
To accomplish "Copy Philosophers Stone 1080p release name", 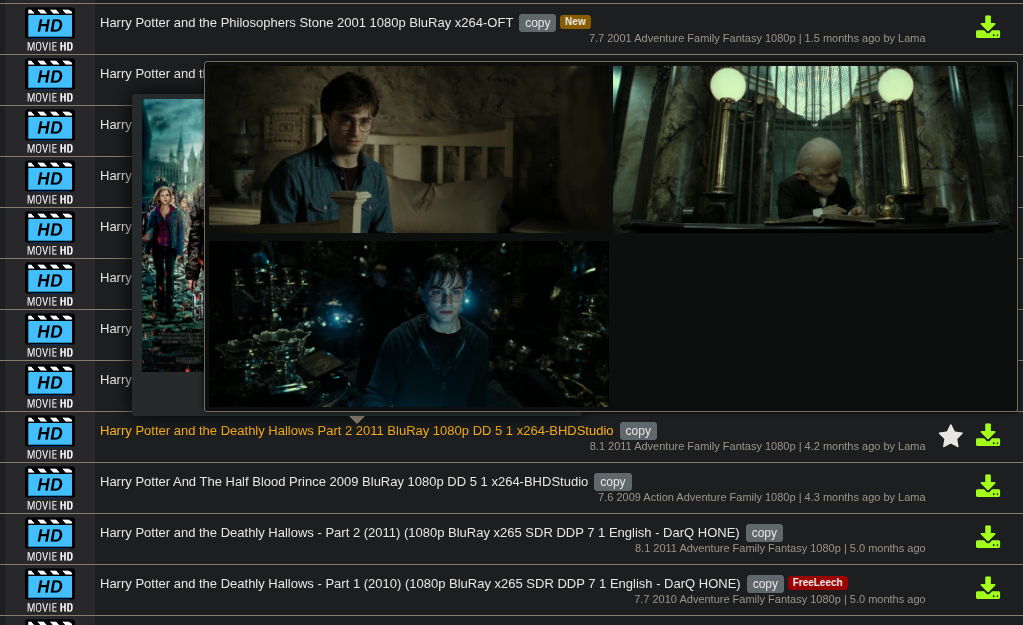I will 538,23.
